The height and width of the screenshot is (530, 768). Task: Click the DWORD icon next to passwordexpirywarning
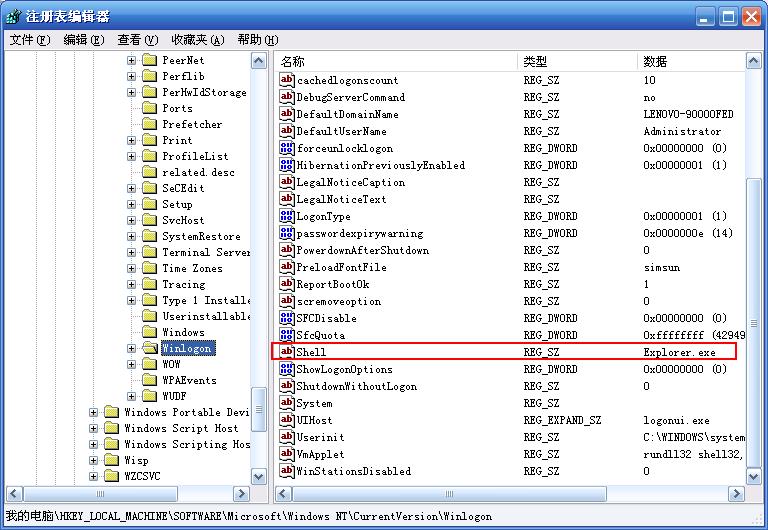287,233
